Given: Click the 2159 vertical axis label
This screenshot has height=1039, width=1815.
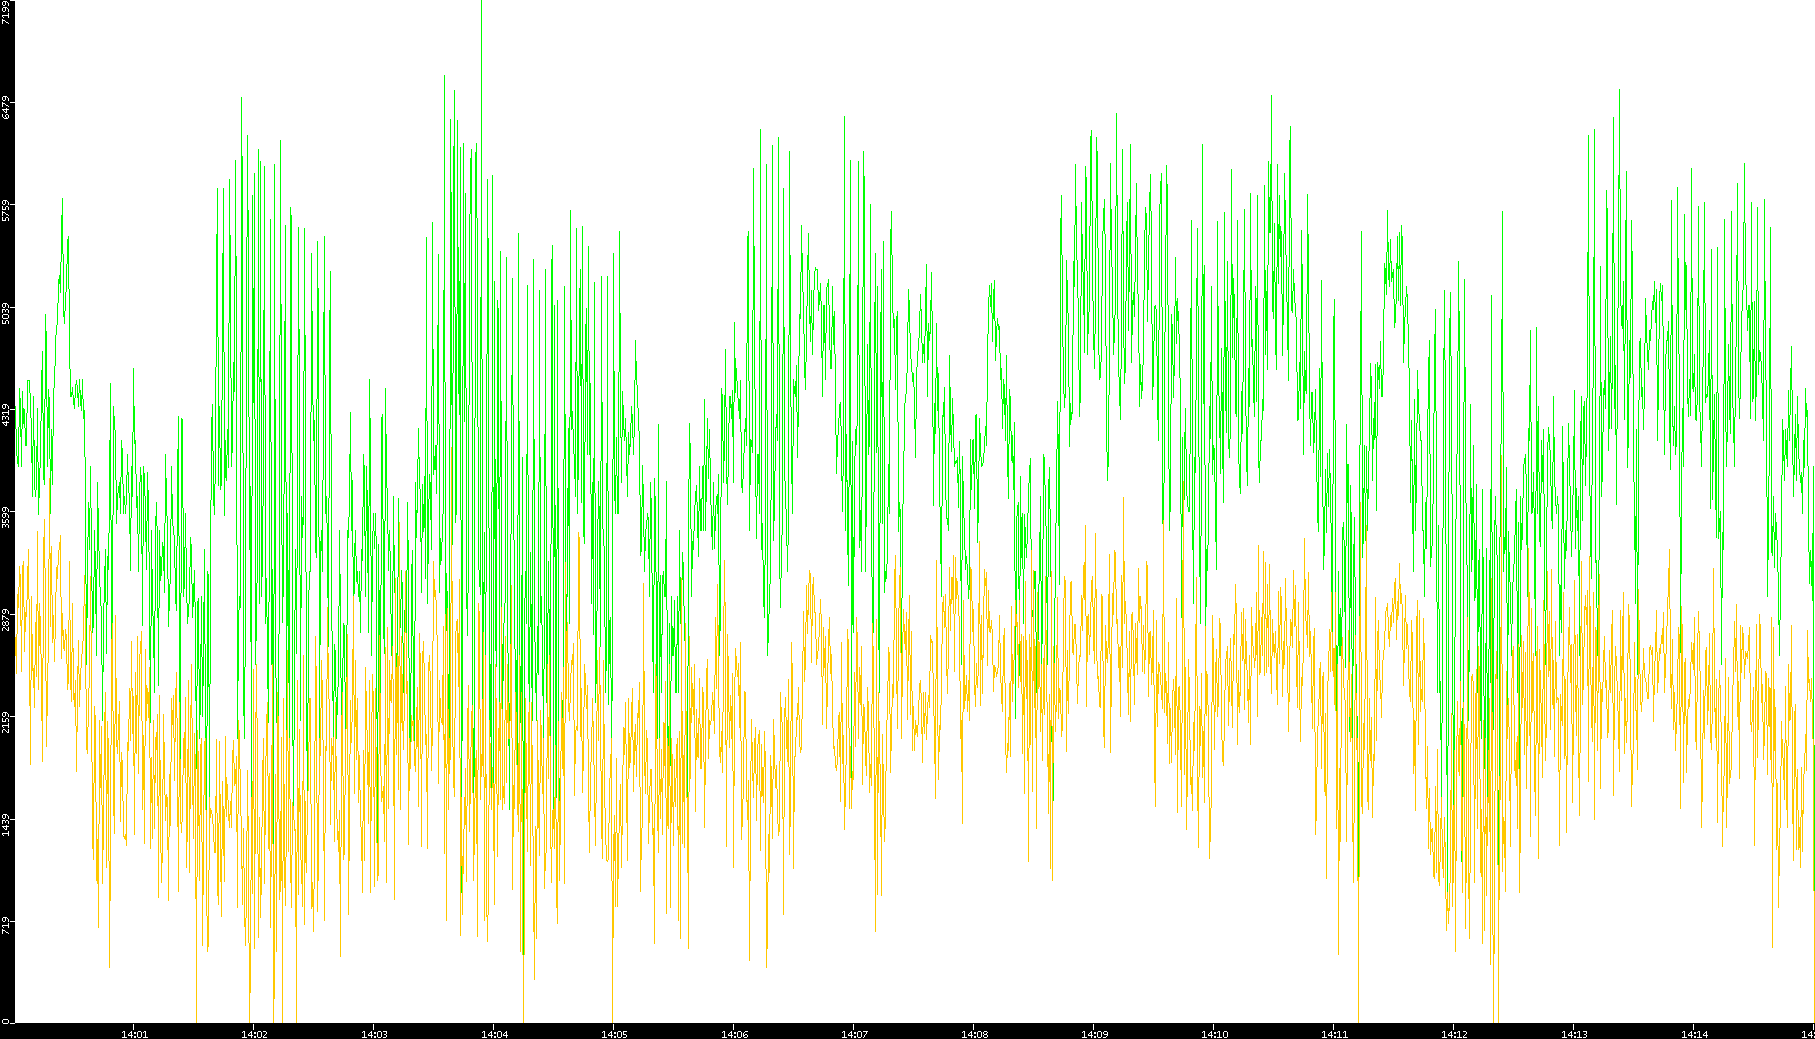Looking at the screenshot, I should point(6,722).
